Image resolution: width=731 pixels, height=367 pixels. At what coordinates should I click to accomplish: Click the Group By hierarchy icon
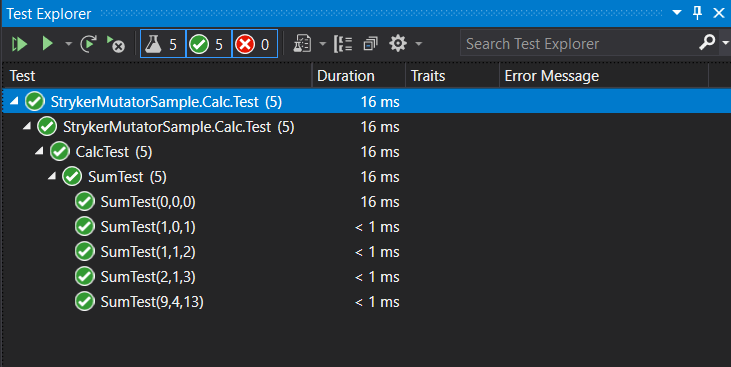click(343, 44)
